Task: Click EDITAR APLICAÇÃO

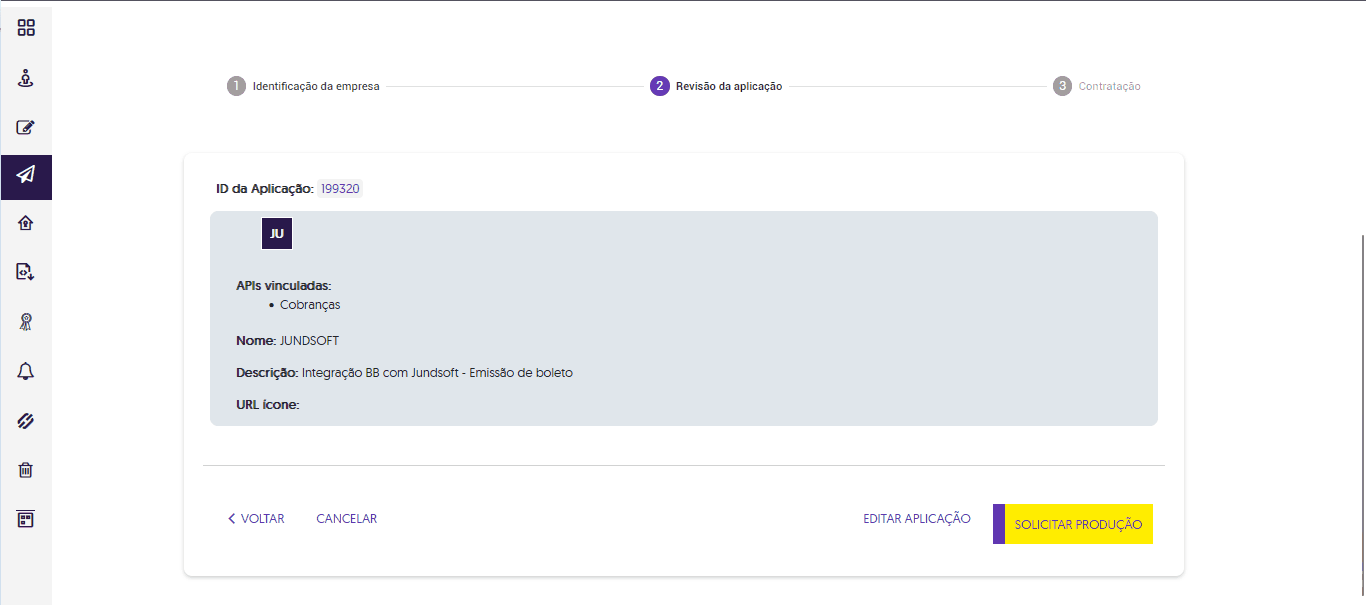Action: coord(916,519)
